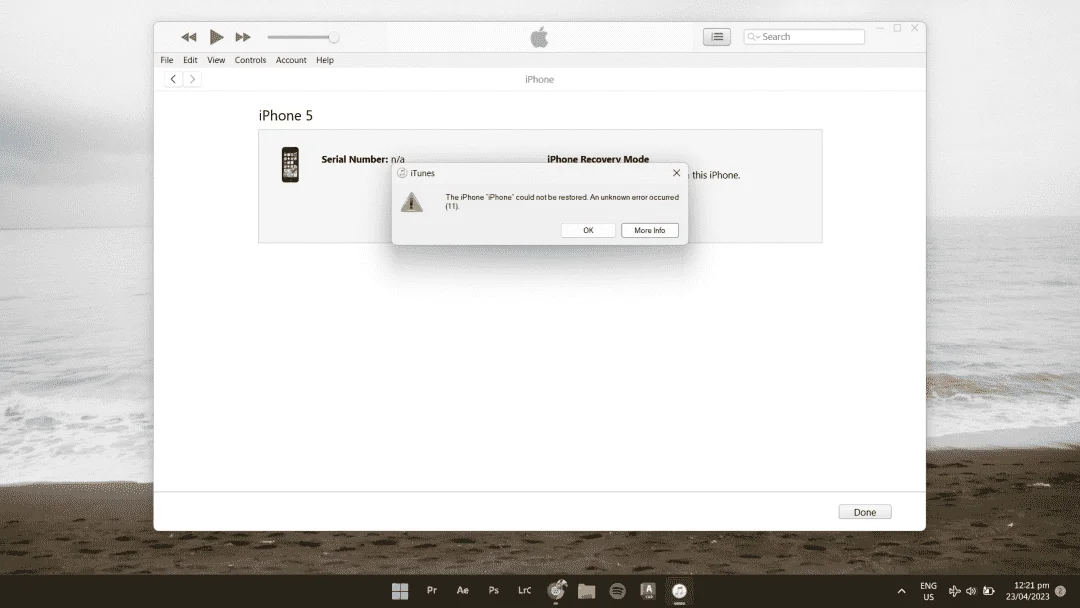Click the iTunes icon in the taskbar
1080x608 pixels.
pyautogui.click(x=679, y=591)
